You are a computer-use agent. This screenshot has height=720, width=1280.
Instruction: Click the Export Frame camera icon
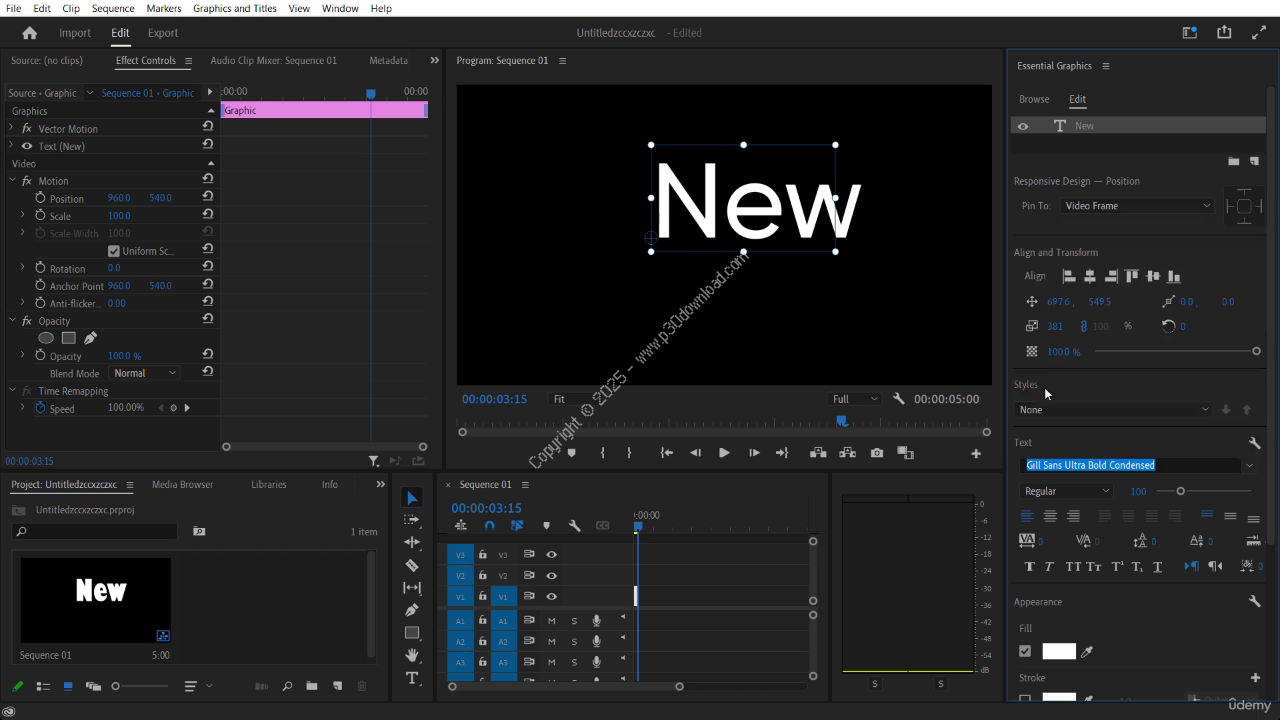pyautogui.click(x=877, y=453)
